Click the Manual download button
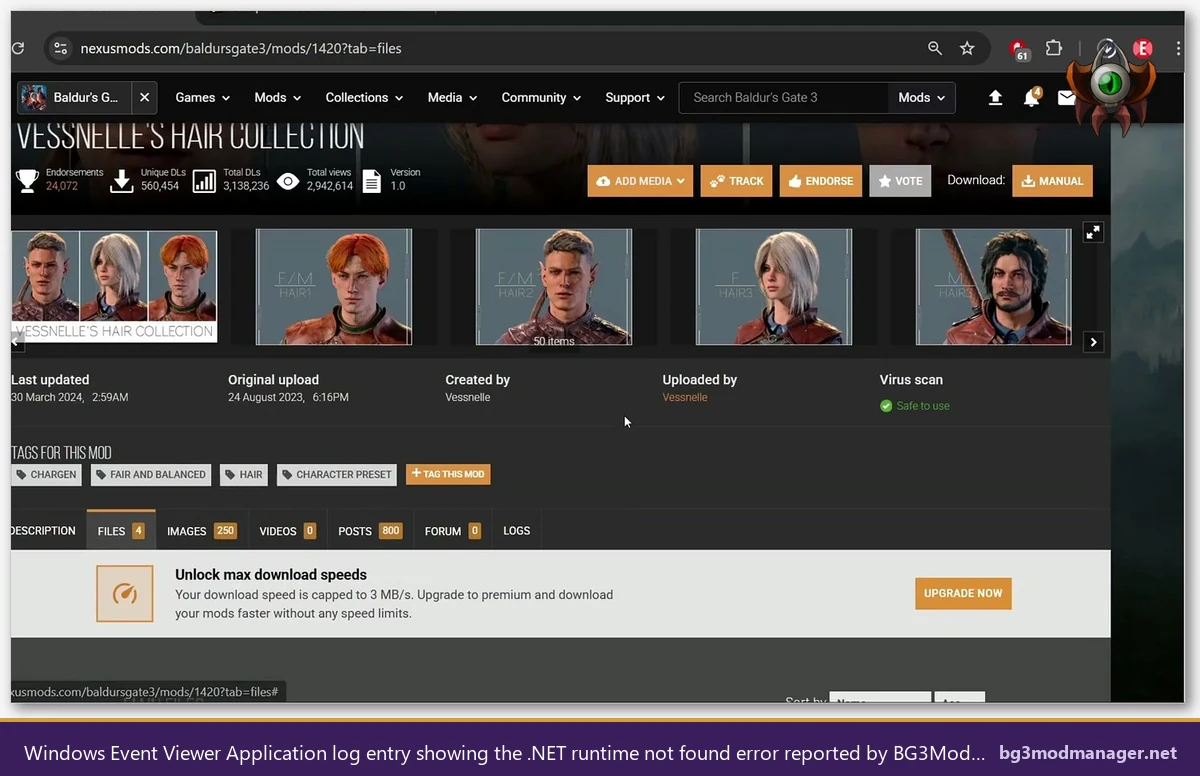This screenshot has height=776, width=1200. point(1052,181)
